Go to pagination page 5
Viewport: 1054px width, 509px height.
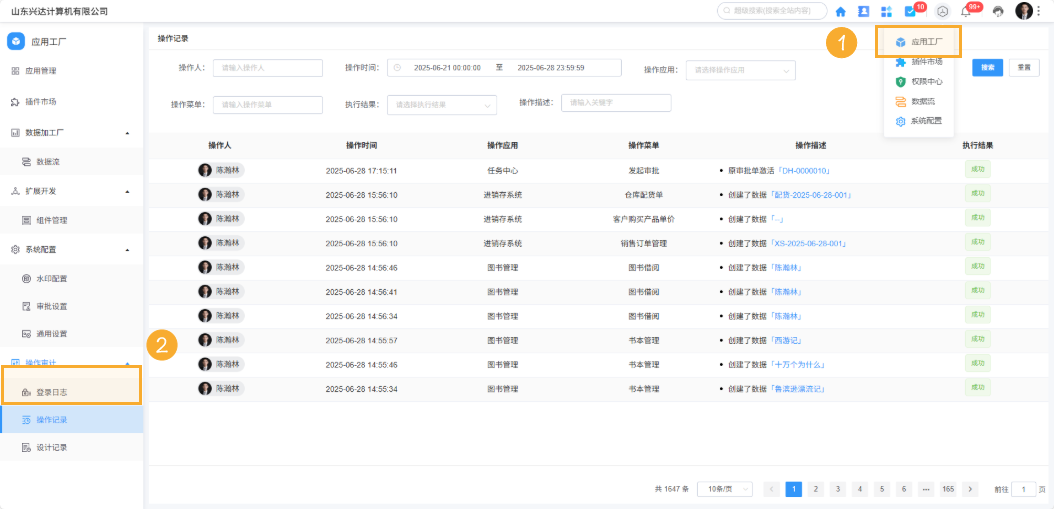click(882, 490)
